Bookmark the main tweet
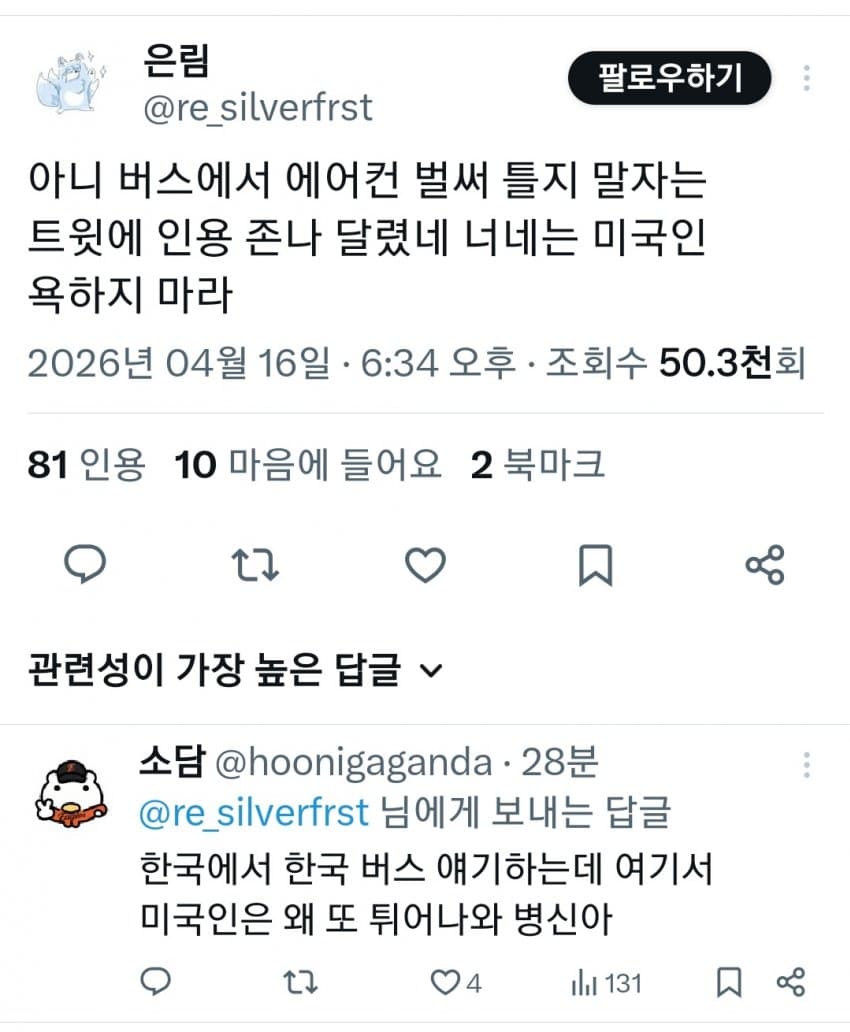This screenshot has height=1032, width=850. coord(595,565)
